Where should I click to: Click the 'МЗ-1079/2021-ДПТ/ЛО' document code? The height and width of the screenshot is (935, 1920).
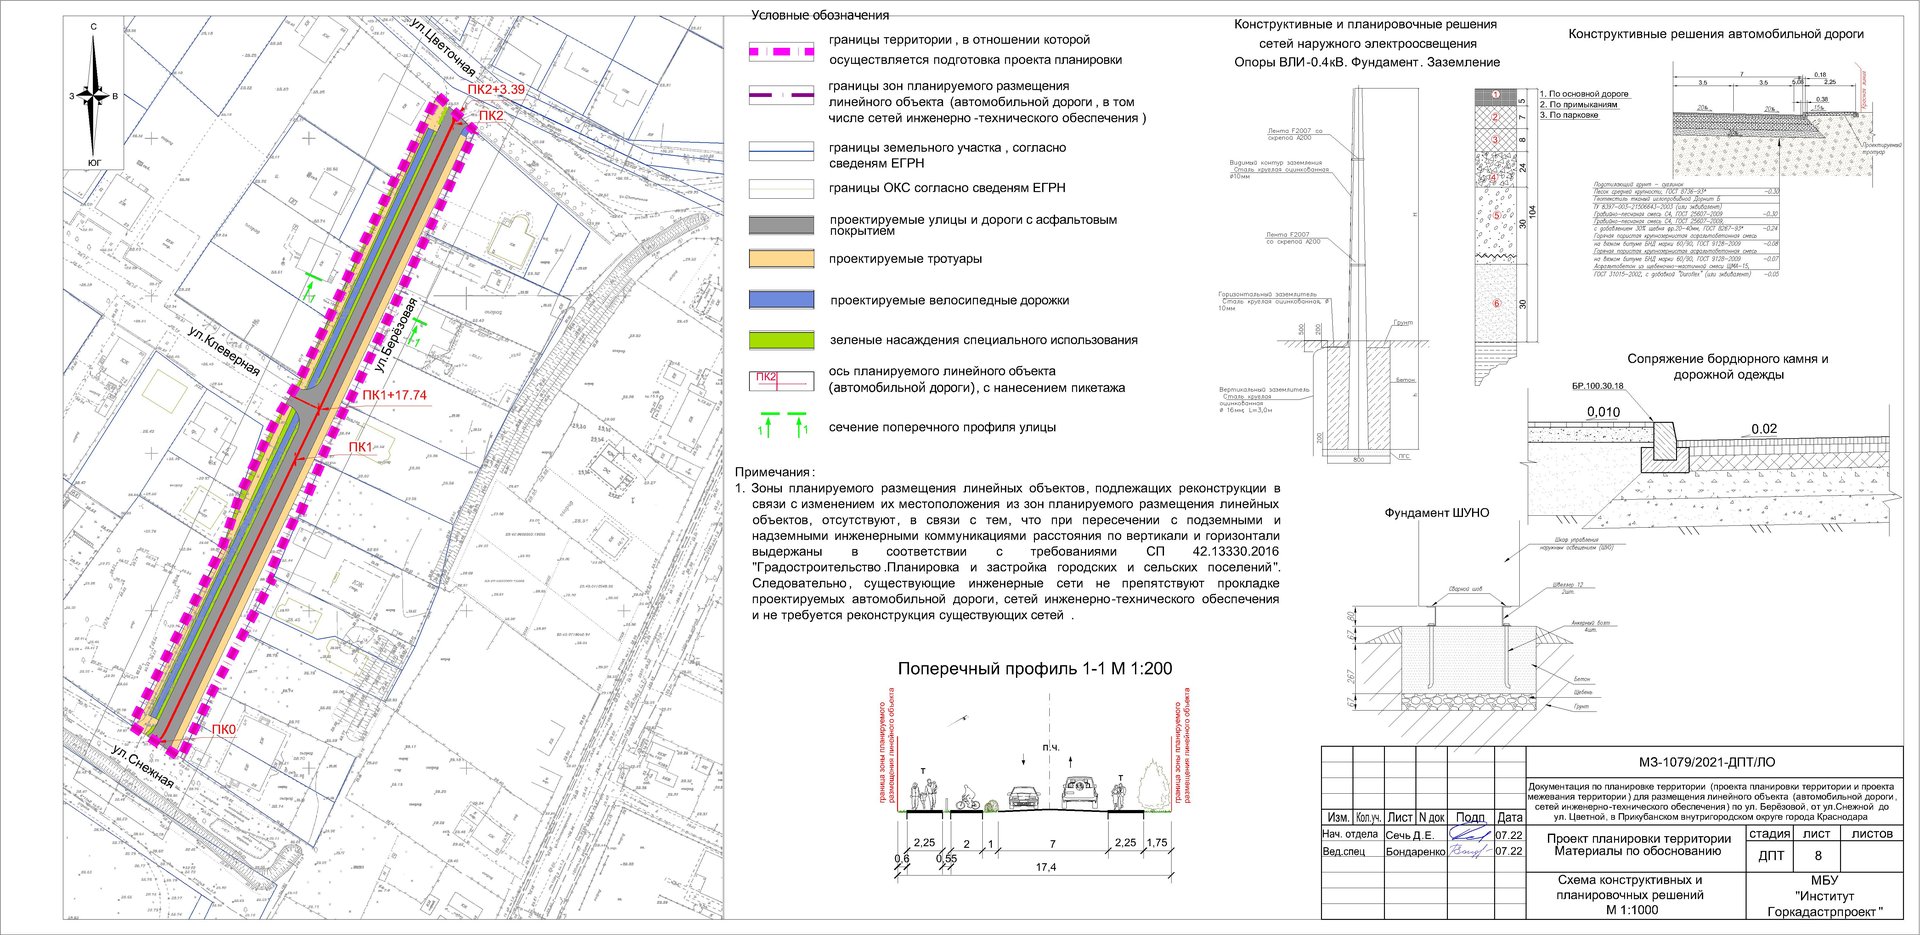1707,762
